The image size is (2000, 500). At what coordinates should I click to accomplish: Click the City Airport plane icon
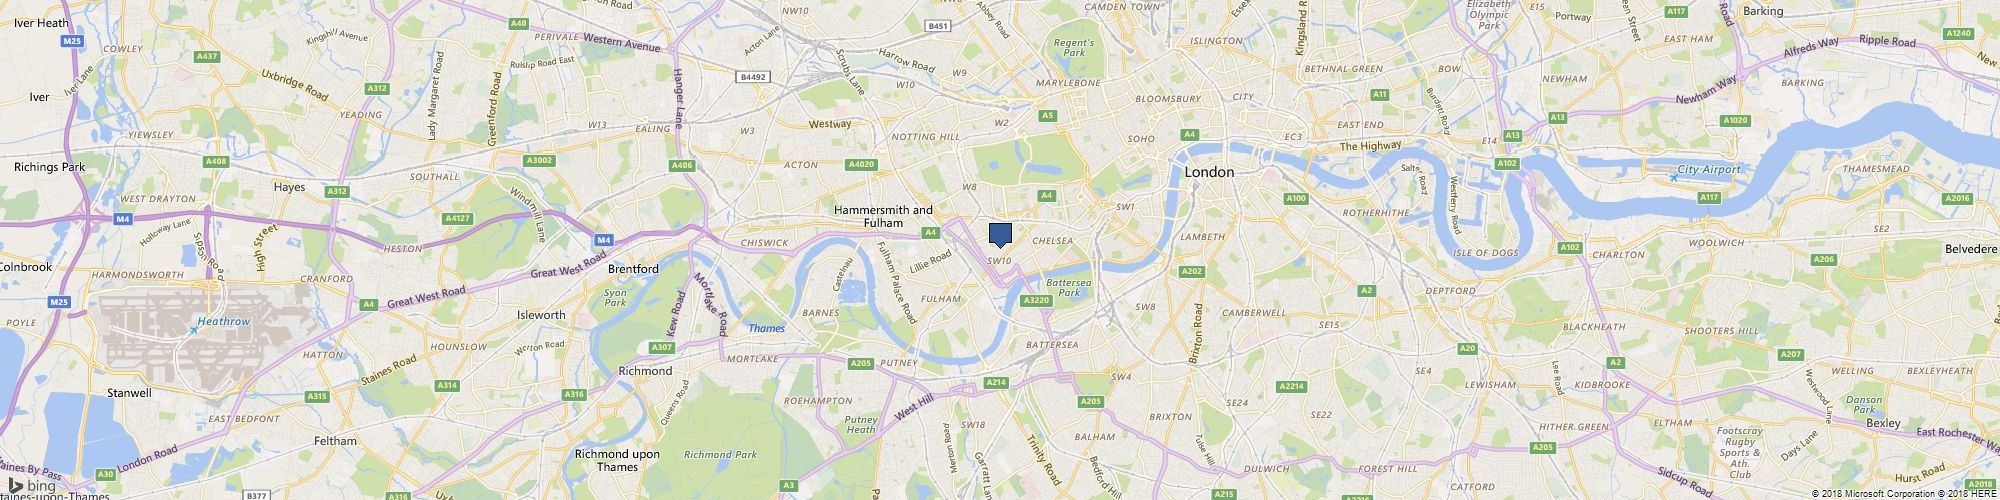pos(1674,177)
